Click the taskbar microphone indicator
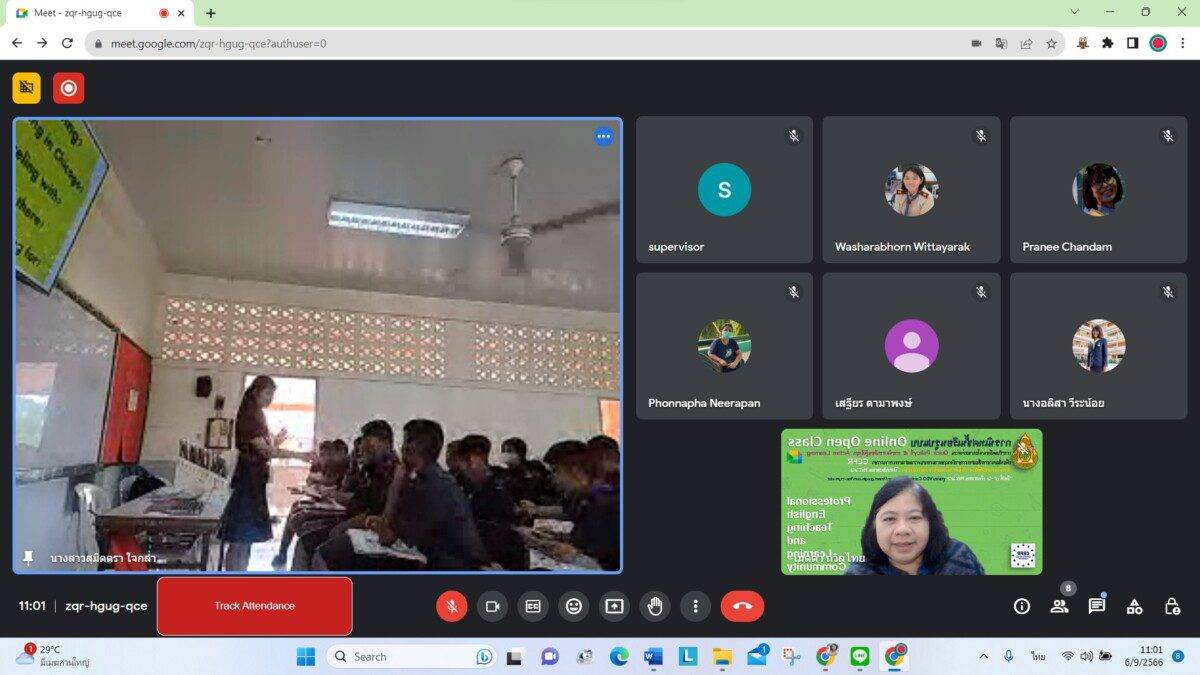This screenshot has height=675, width=1200. click(1008, 656)
